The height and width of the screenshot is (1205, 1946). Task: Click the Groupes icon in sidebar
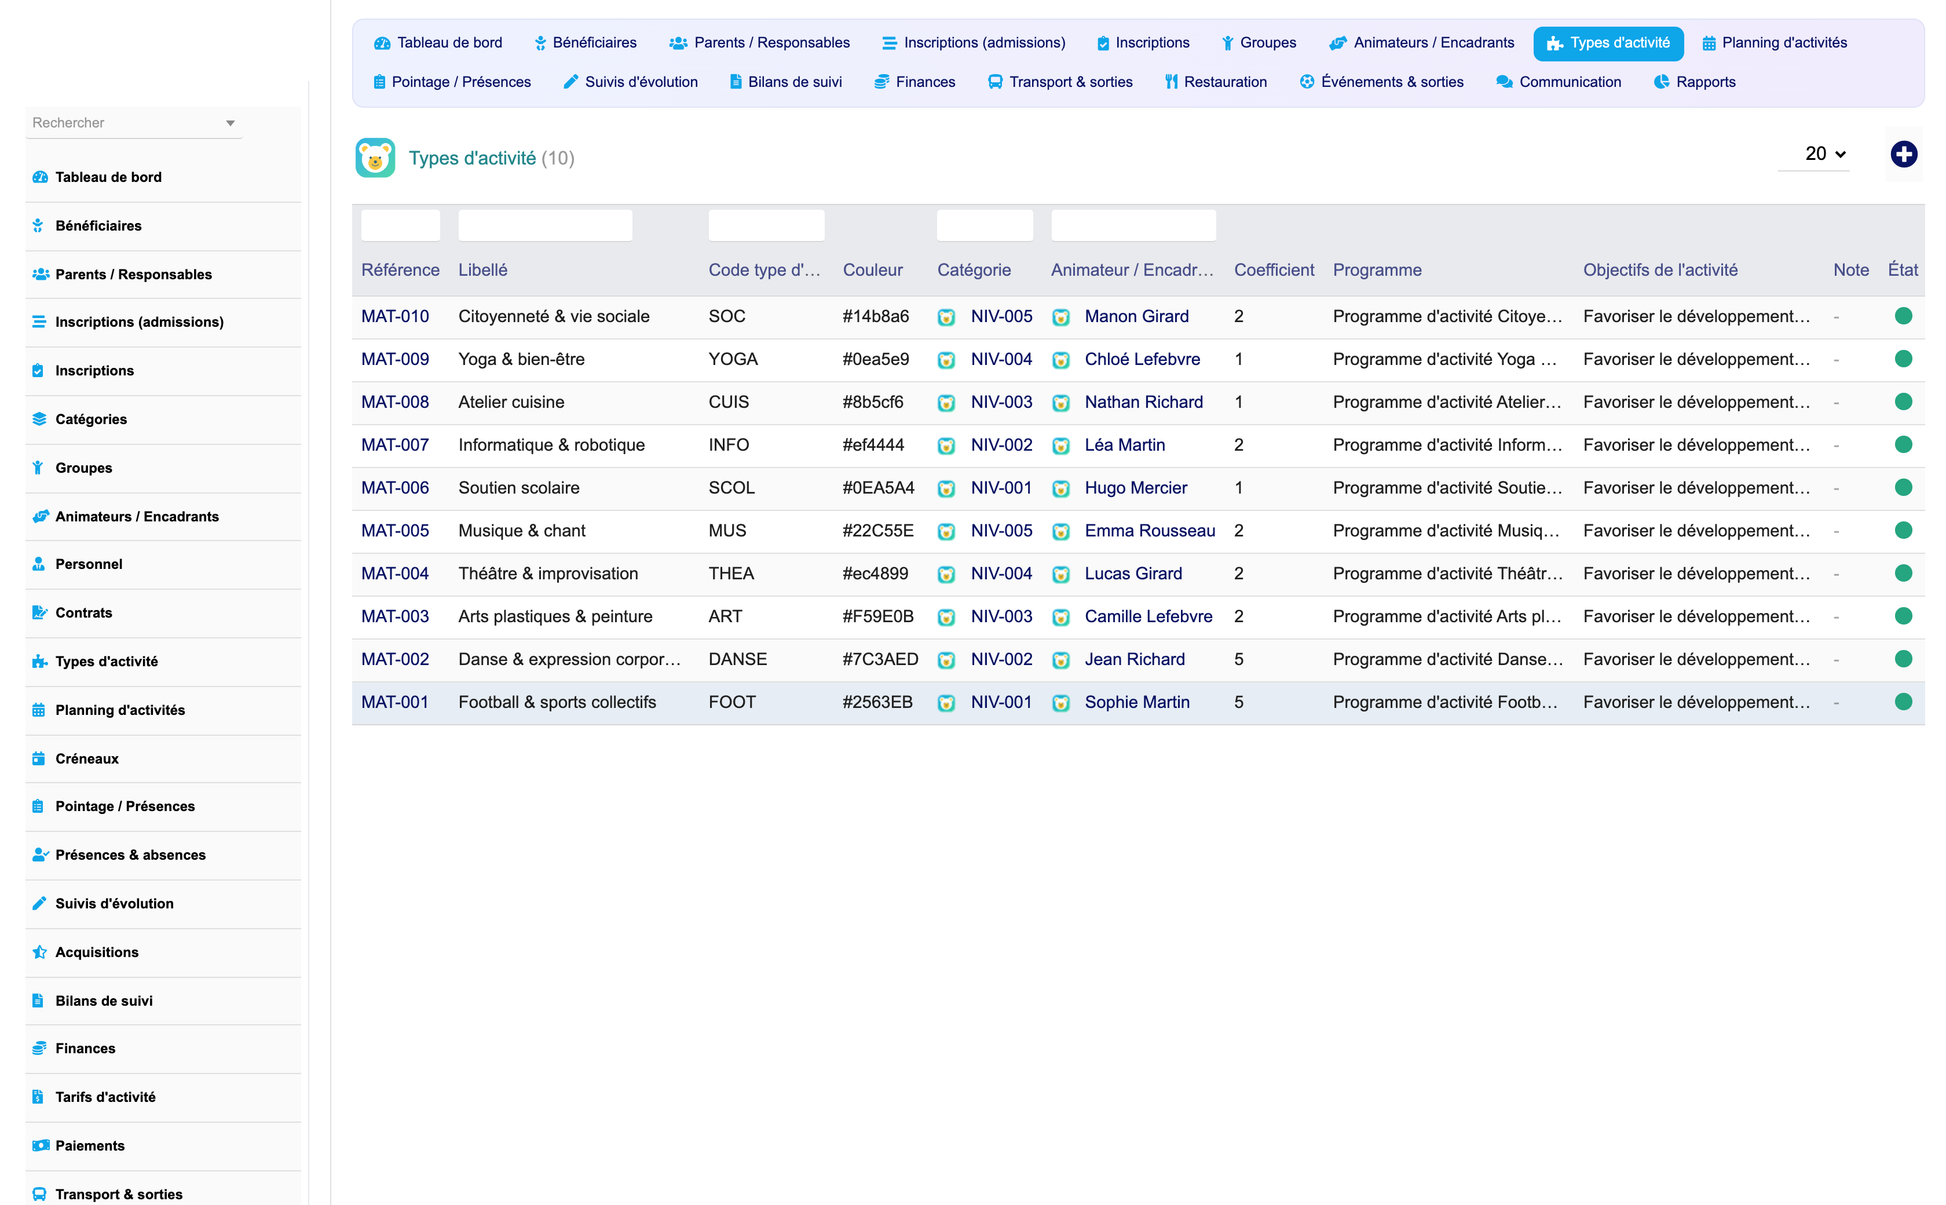[x=38, y=468]
